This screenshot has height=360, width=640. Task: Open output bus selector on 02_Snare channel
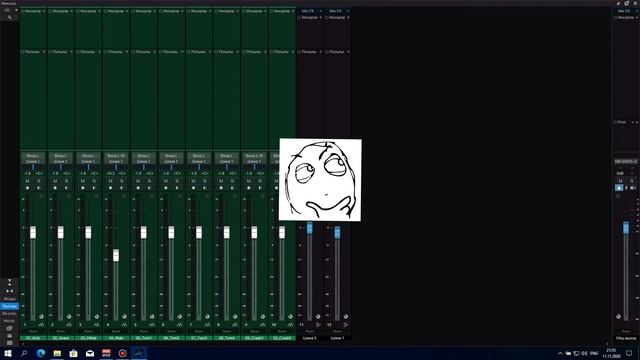61,161
